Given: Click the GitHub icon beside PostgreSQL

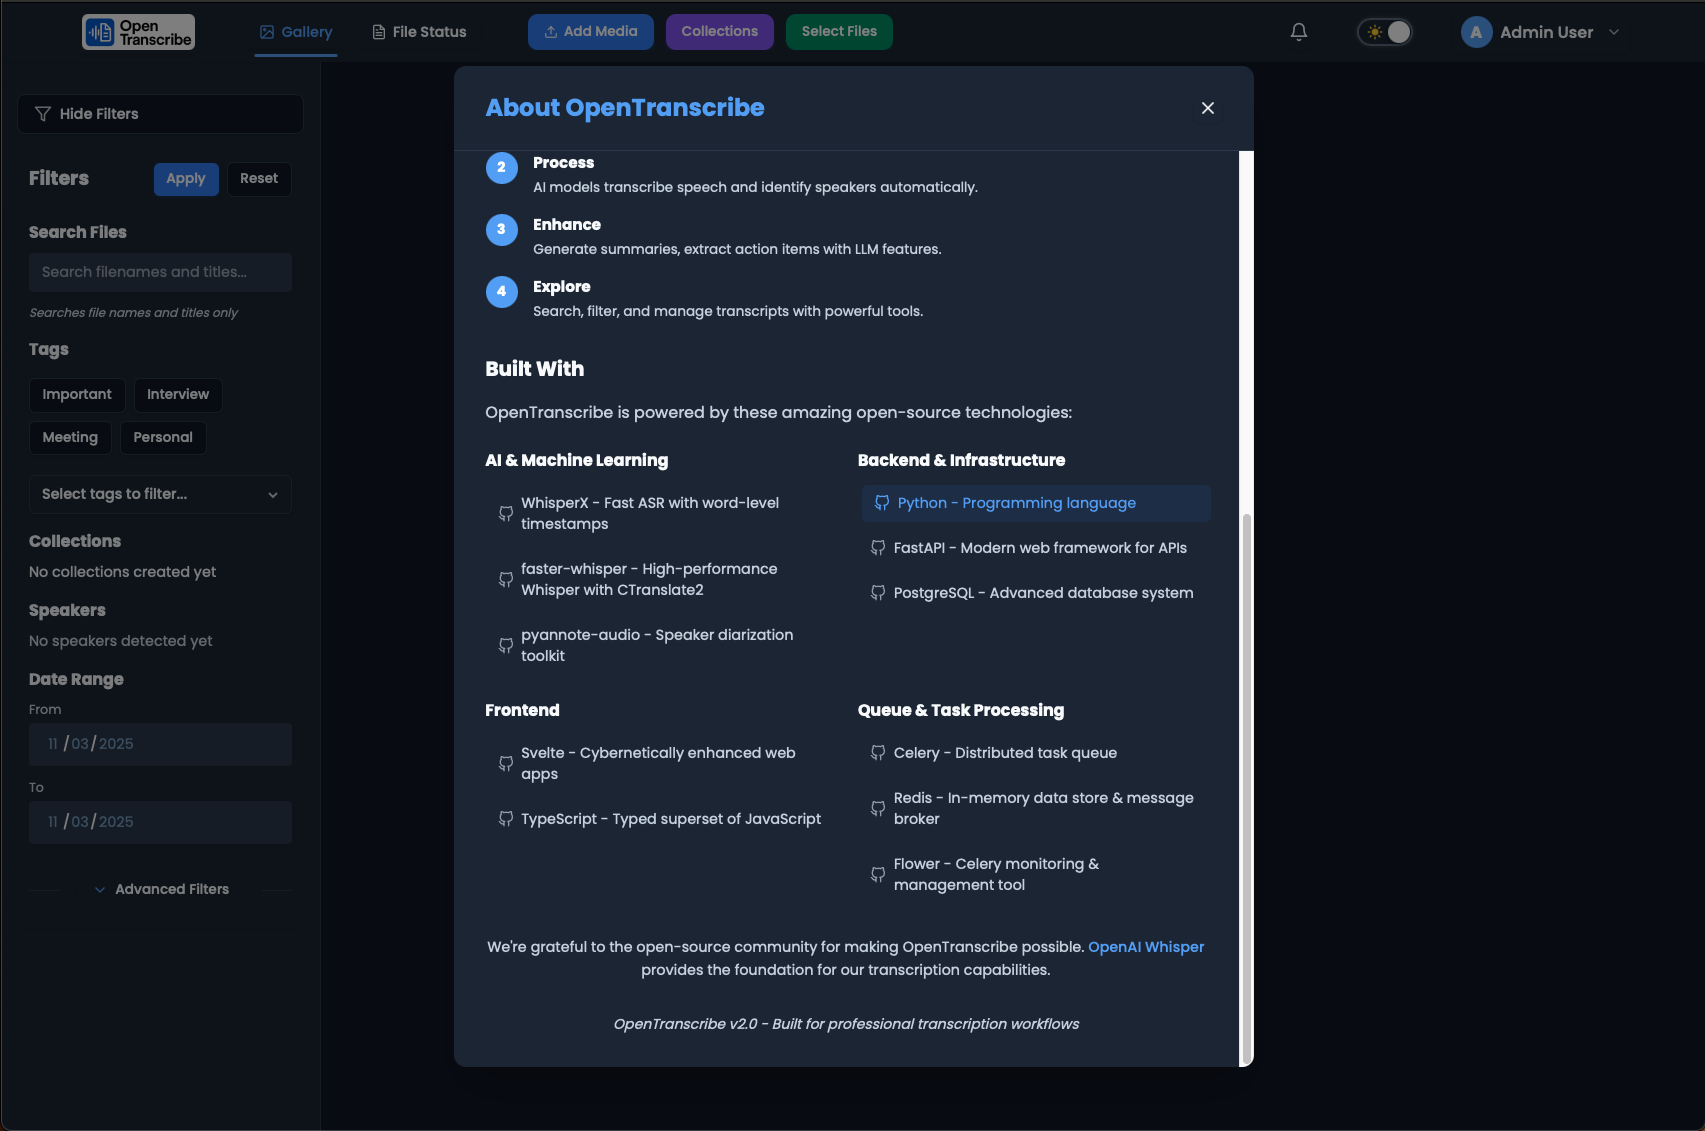Looking at the screenshot, I should point(878,594).
